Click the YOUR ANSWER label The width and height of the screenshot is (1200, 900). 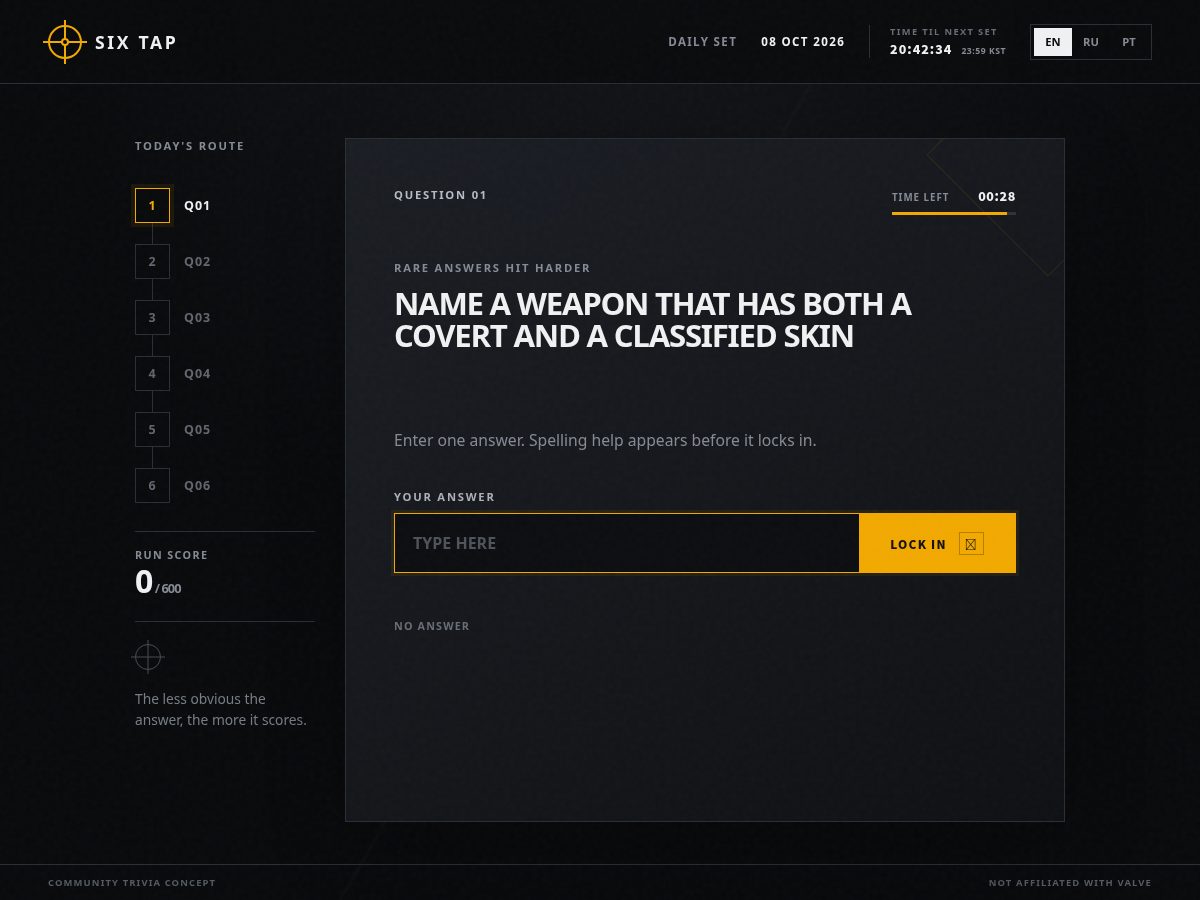click(444, 497)
